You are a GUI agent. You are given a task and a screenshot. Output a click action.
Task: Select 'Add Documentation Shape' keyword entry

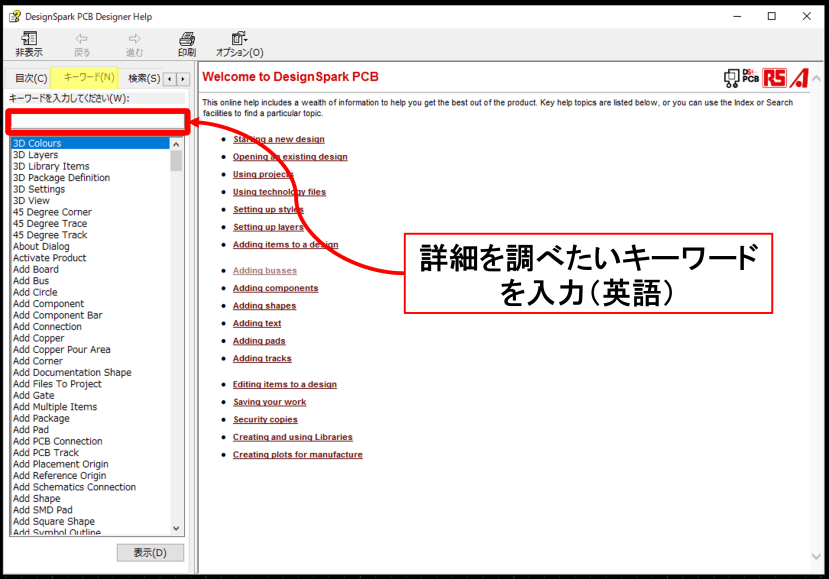point(72,372)
